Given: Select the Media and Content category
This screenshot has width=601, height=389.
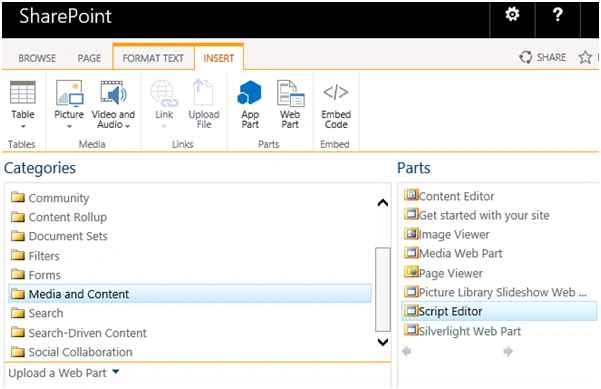Looking at the screenshot, I should (190, 294).
